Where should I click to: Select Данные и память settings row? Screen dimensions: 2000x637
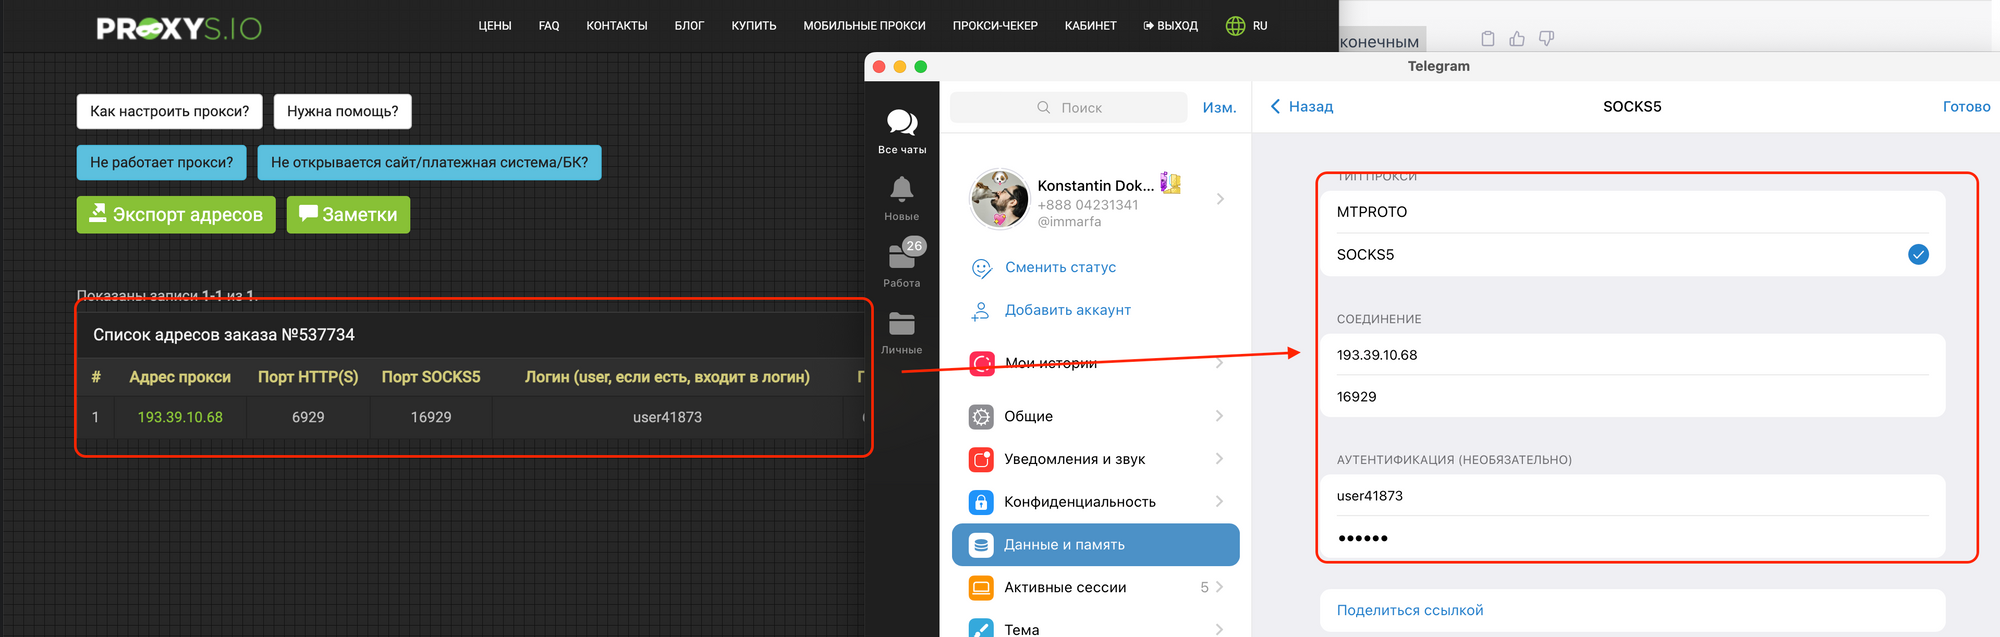[1095, 545]
